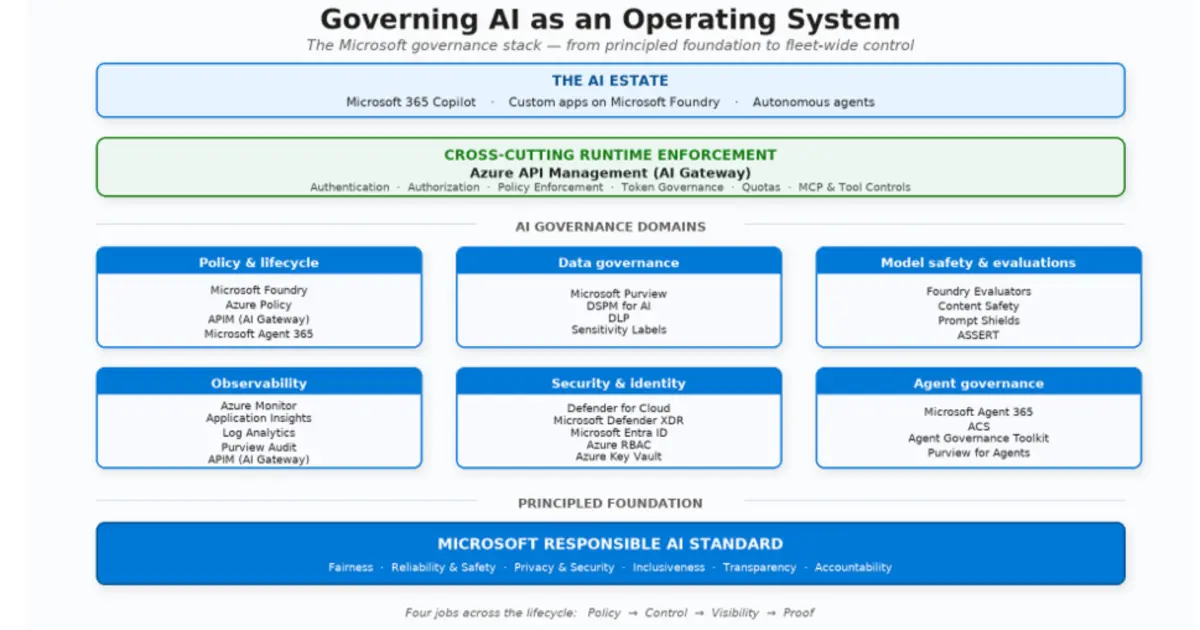Click "Prompt Shields" in the Model safety card

(x=979, y=321)
